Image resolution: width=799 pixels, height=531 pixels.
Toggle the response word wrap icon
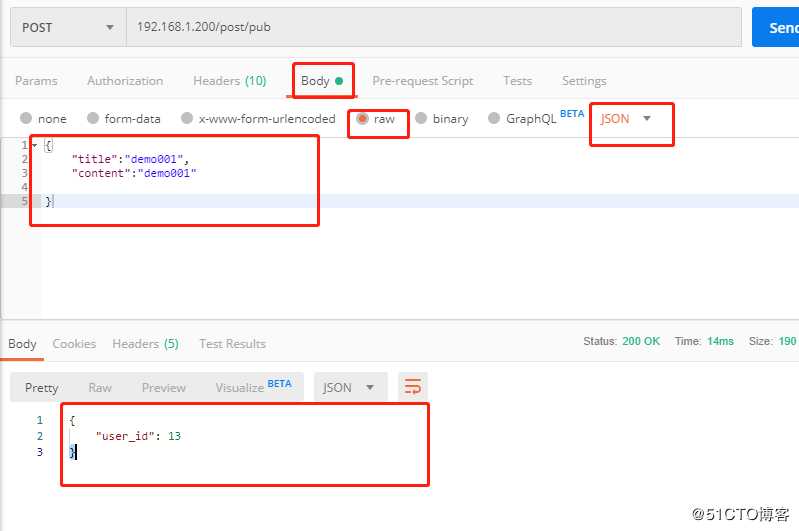pos(412,387)
